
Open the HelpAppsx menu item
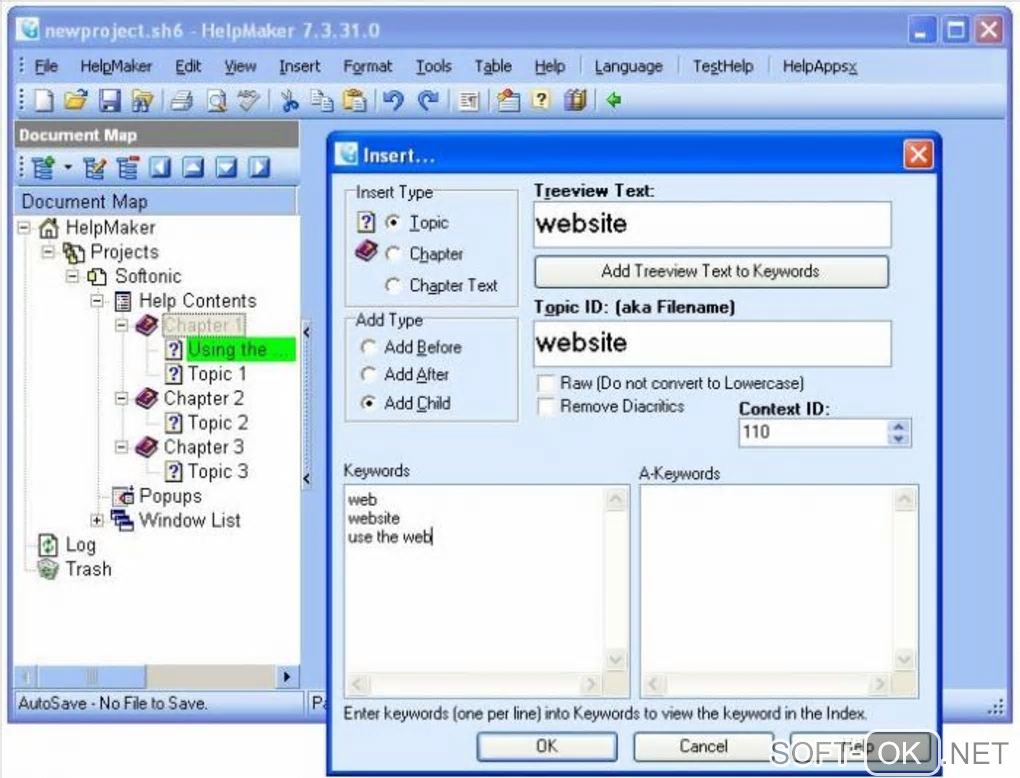[820, 66]
